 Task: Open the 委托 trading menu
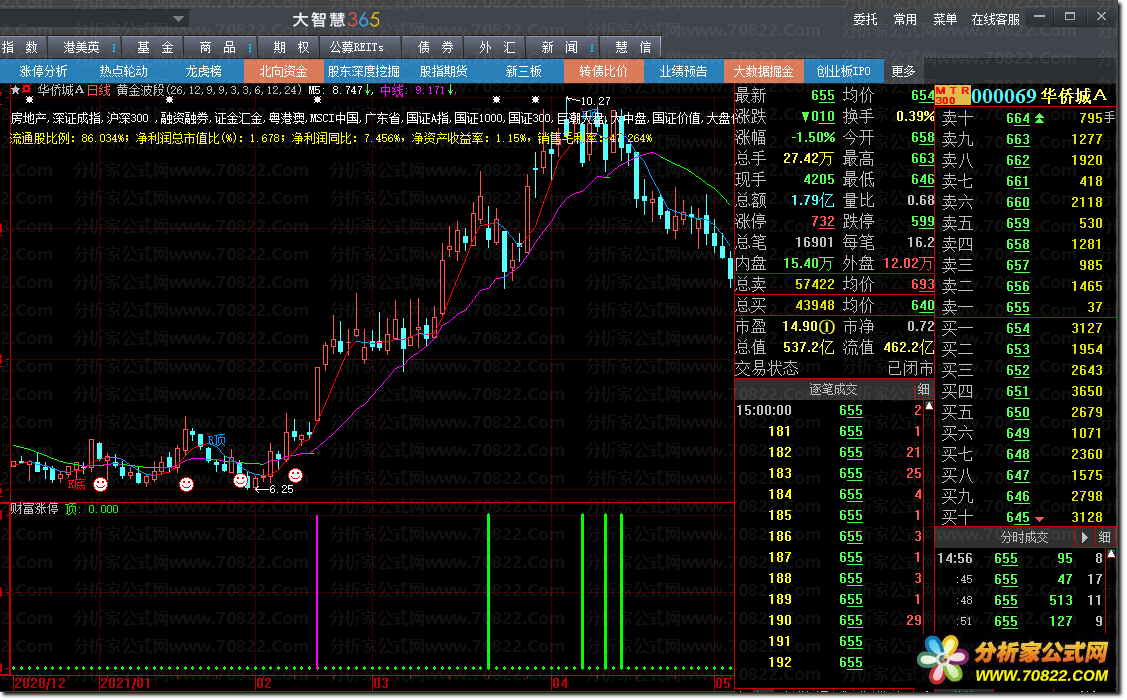865,19
